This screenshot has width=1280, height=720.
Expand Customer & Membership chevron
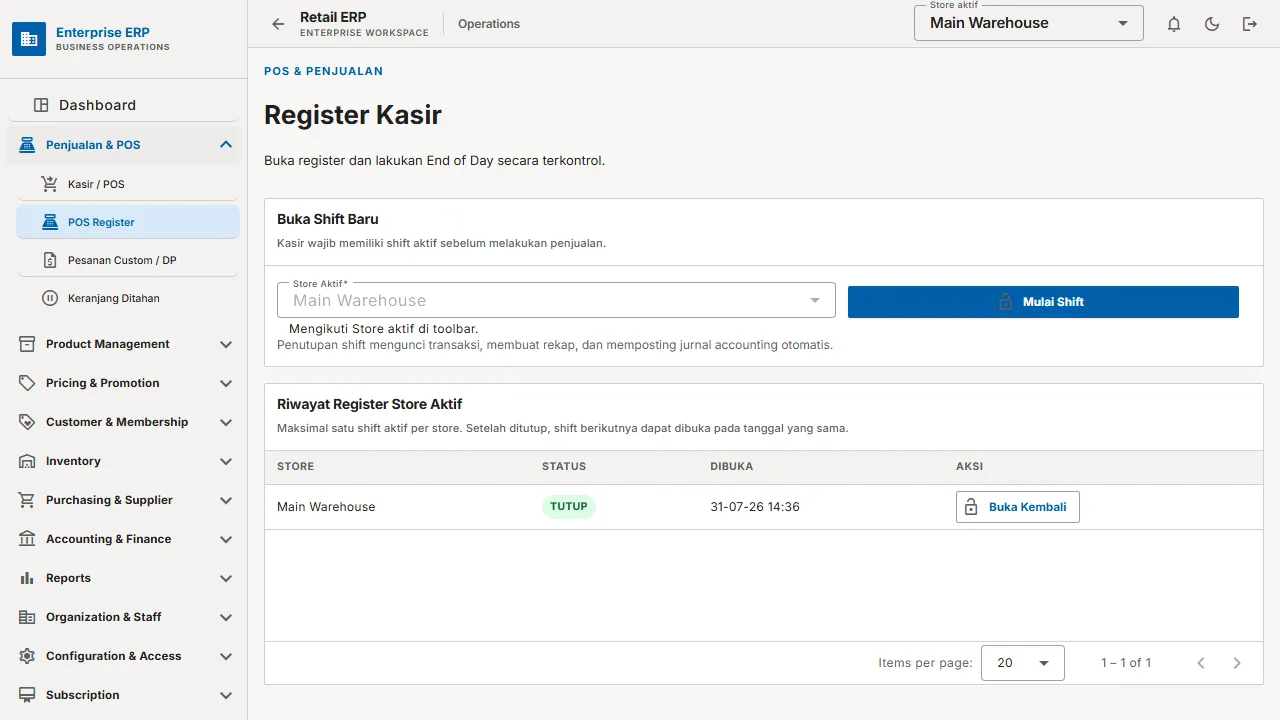coord(226,422)
